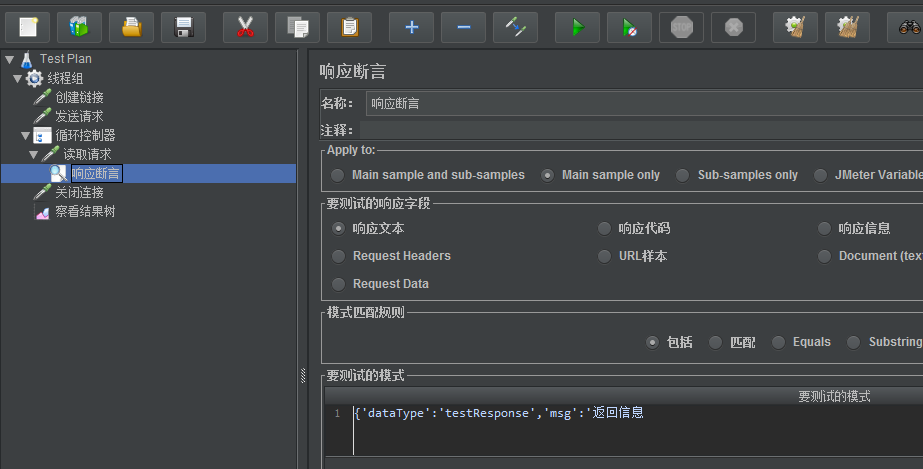
Task: Select 响应信息 response field option
Action: tap(825, 228)
